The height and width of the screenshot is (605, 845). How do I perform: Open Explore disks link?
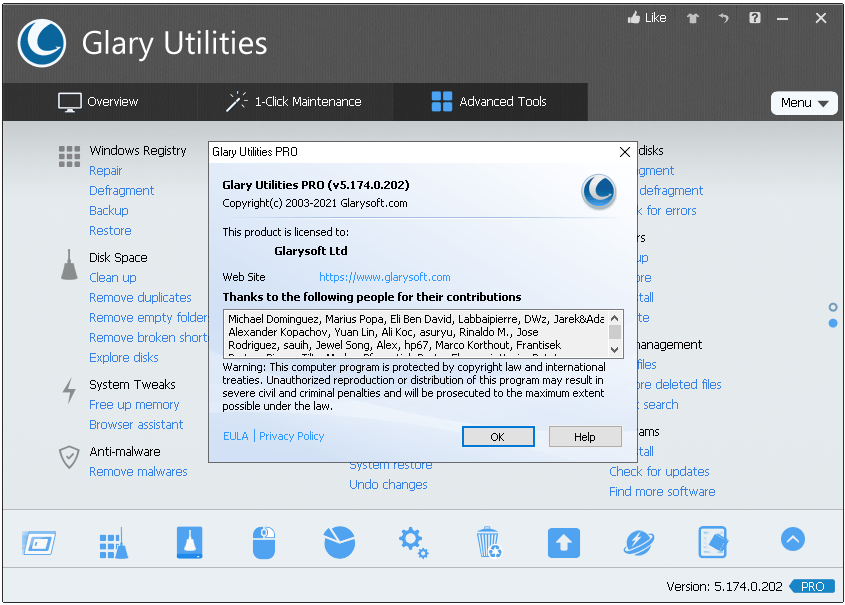[124, 357]
